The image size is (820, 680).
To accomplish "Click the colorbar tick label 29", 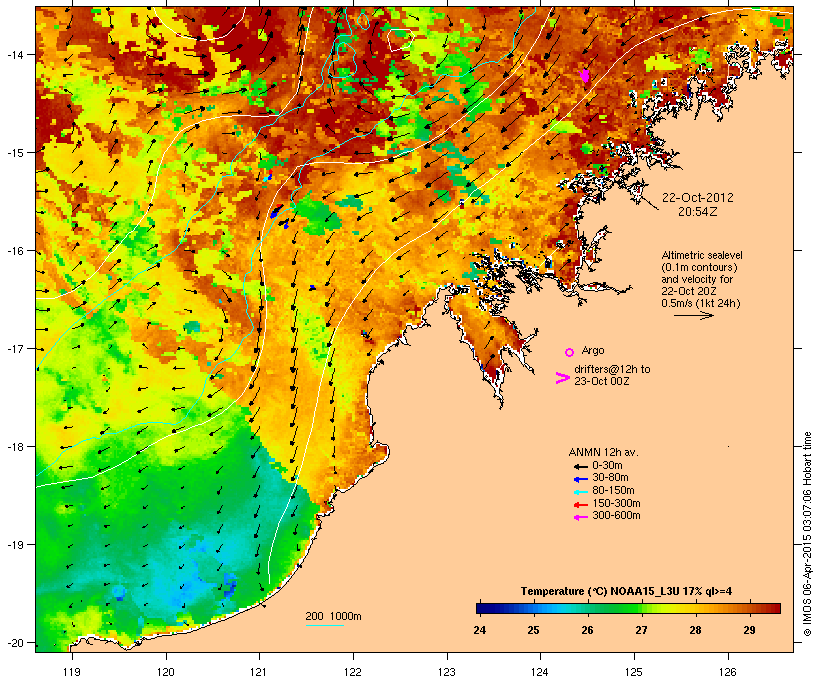I will tap(749, 630).
